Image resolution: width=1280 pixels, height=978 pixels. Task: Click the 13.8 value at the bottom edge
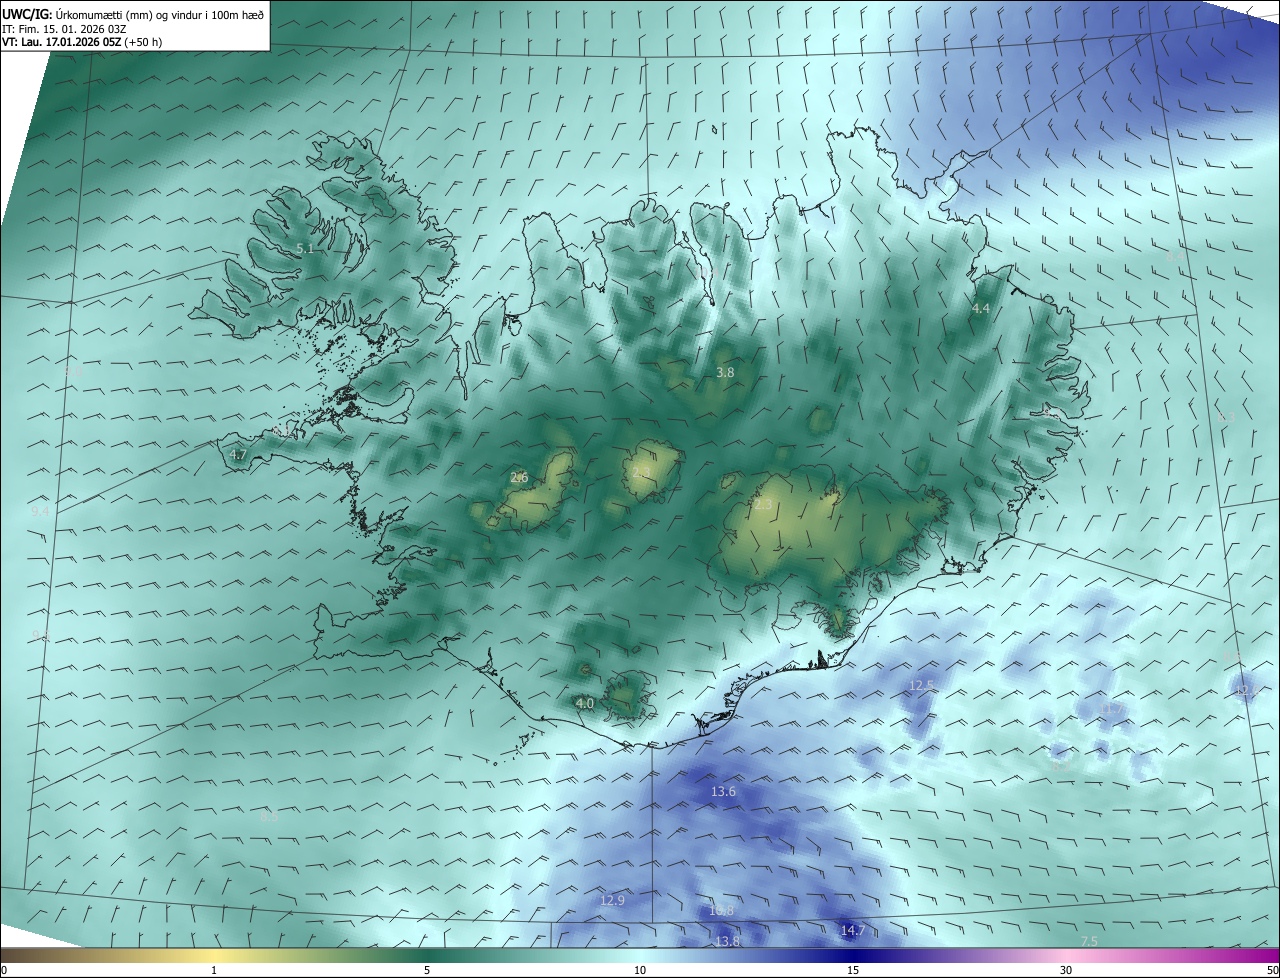click(x=727, y=941)
